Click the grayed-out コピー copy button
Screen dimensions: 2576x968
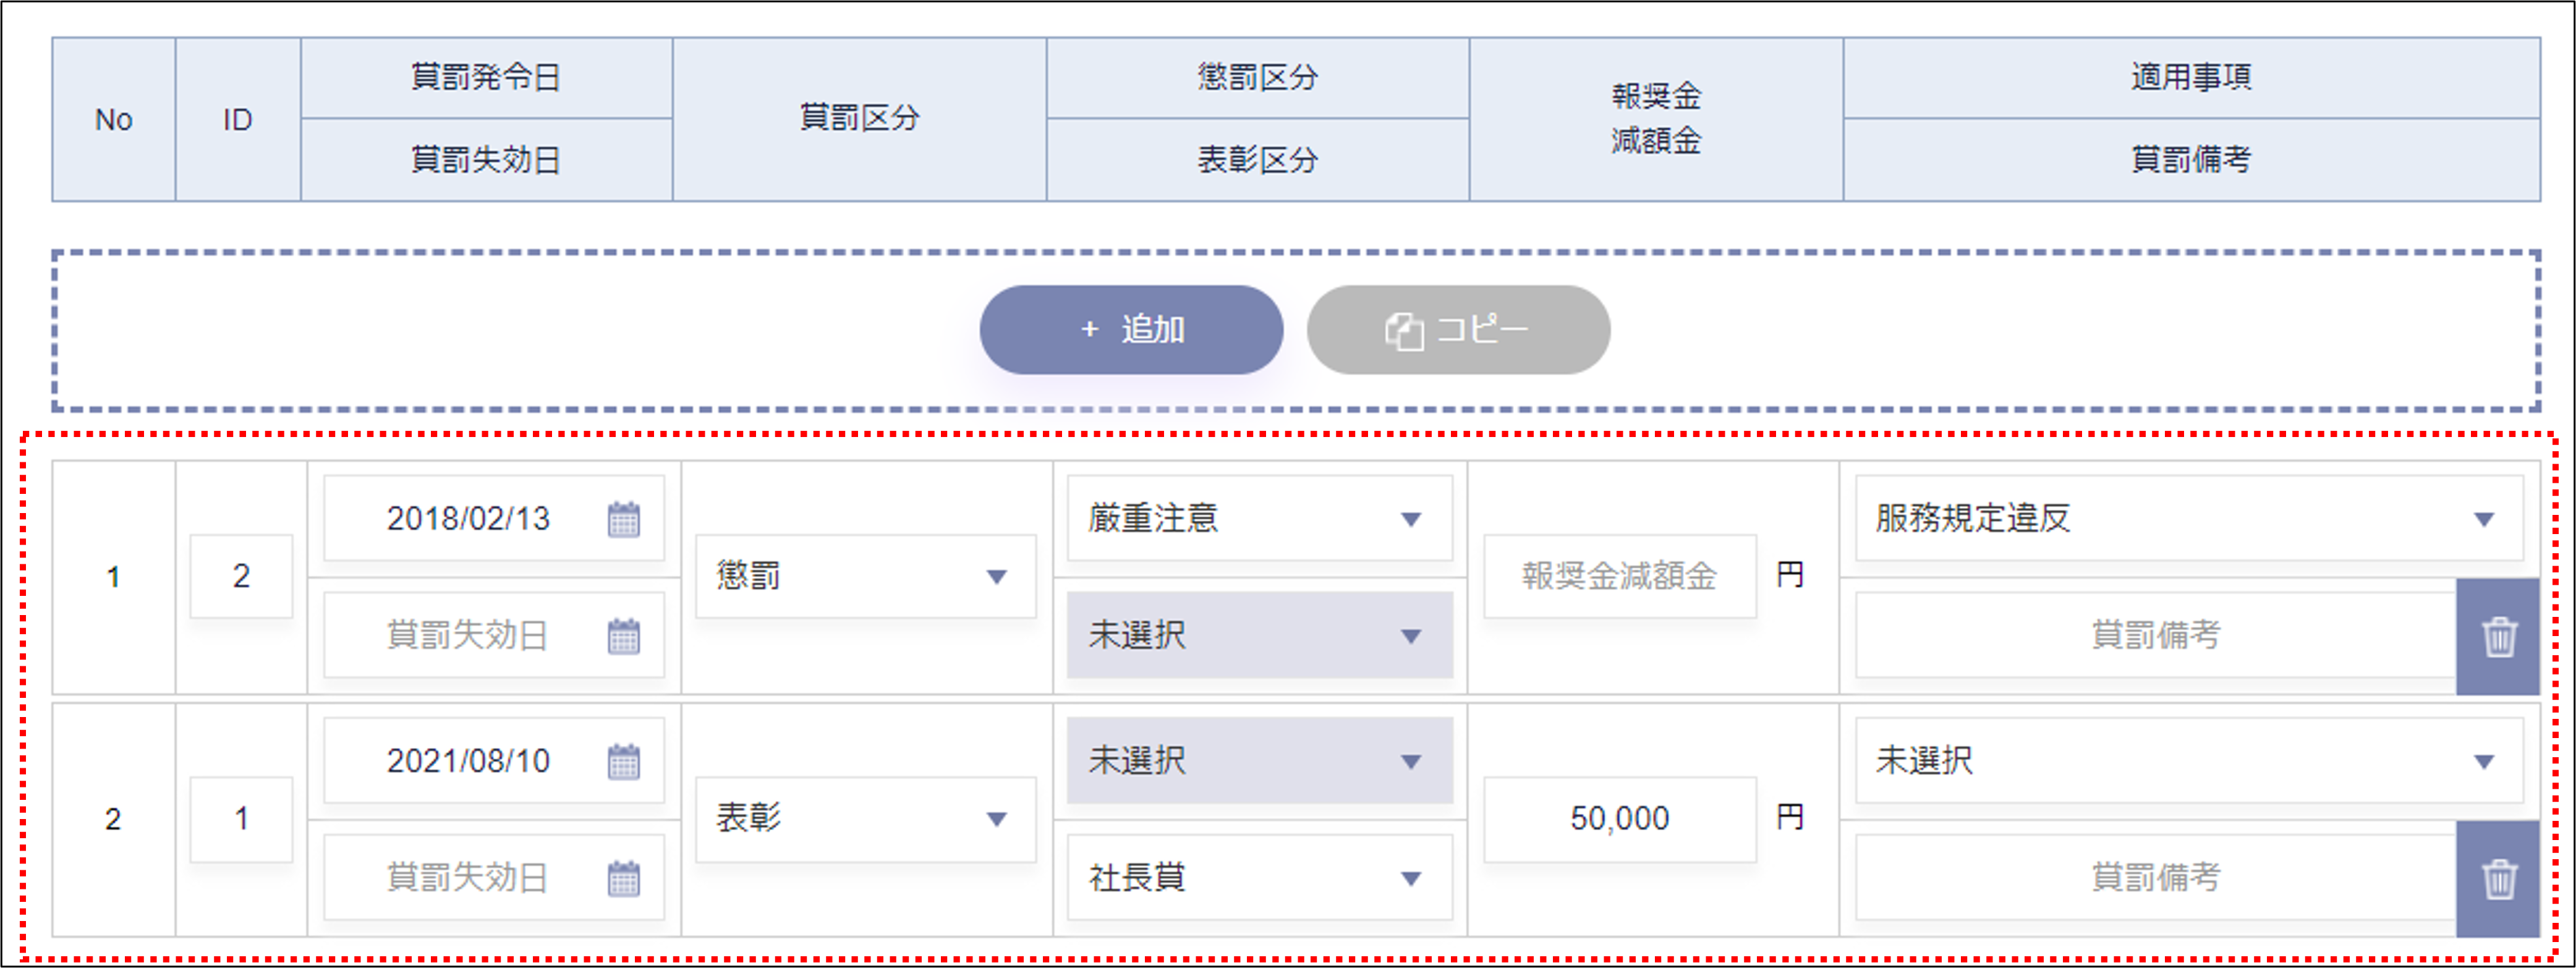pos(1458,330)
